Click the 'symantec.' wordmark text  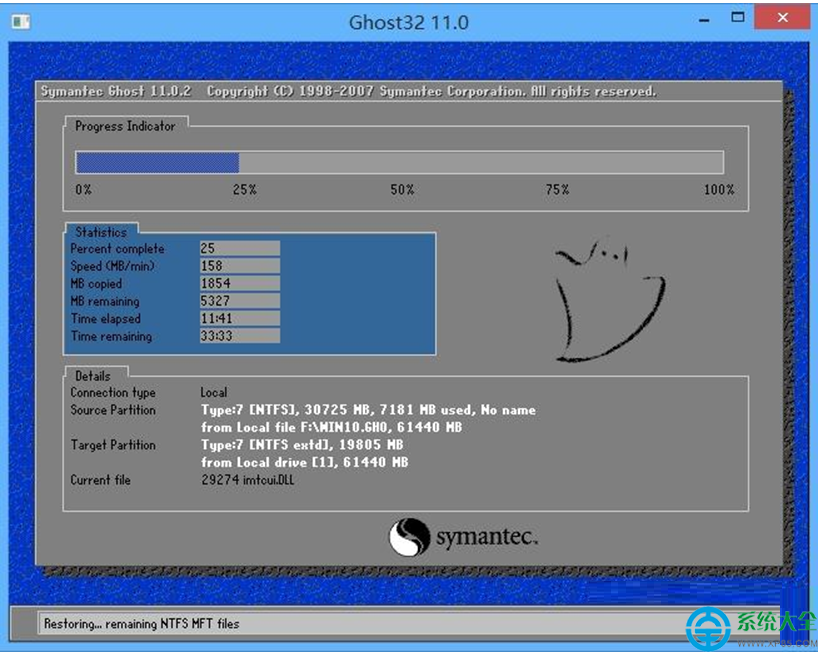point(487,537)
